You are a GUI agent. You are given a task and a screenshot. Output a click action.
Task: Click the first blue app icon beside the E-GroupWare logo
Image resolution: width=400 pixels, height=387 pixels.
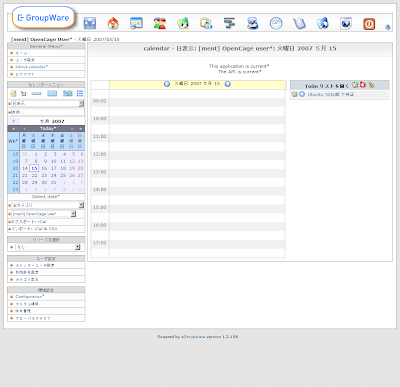tap(90, 23)
